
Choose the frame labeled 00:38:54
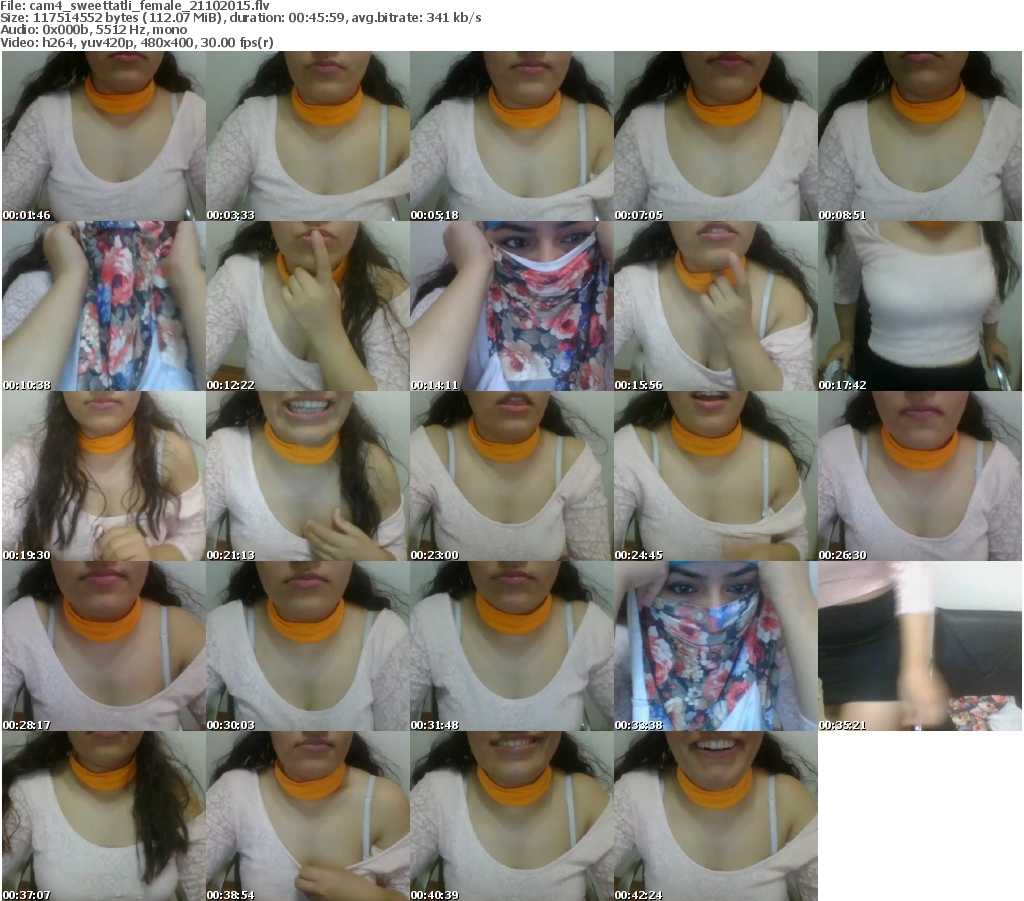[x=308, y=816]
